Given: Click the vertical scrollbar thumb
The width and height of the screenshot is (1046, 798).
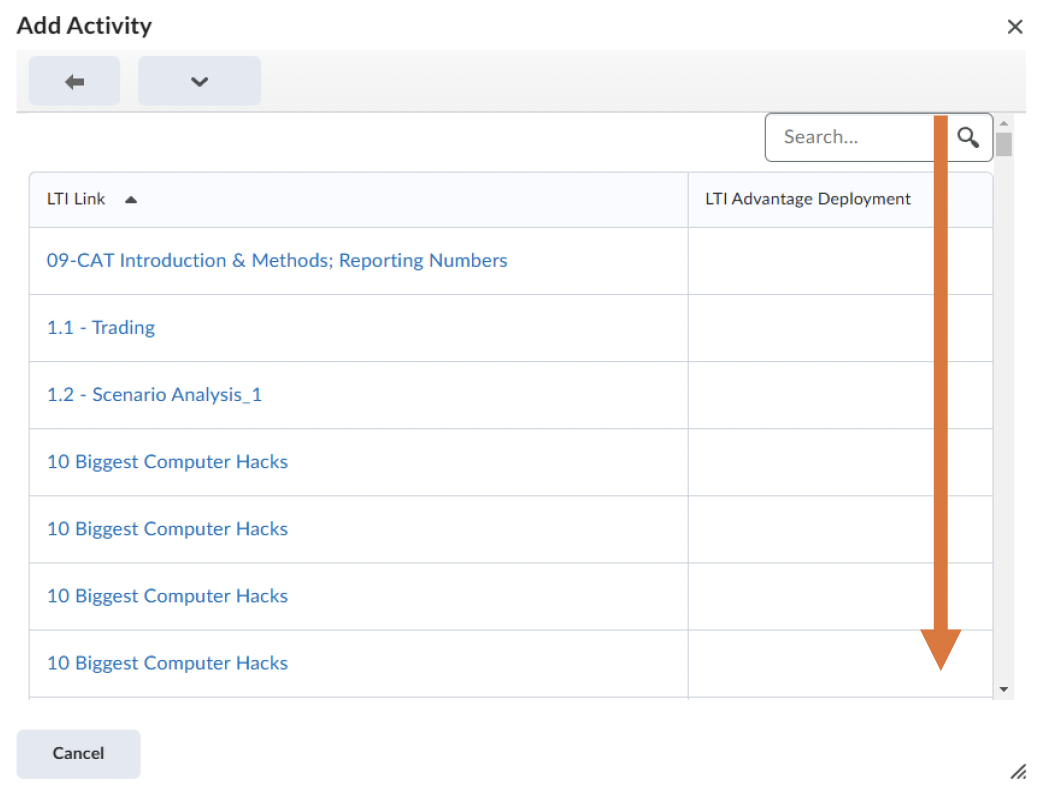Looking at the screenshot, I should click(x=1004, y=145).
